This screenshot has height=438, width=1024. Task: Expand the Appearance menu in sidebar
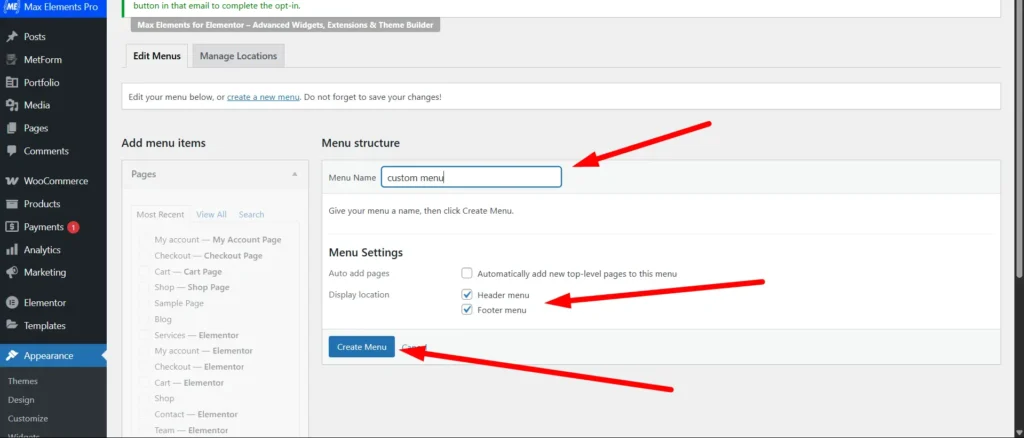click(x=49, y=355)
